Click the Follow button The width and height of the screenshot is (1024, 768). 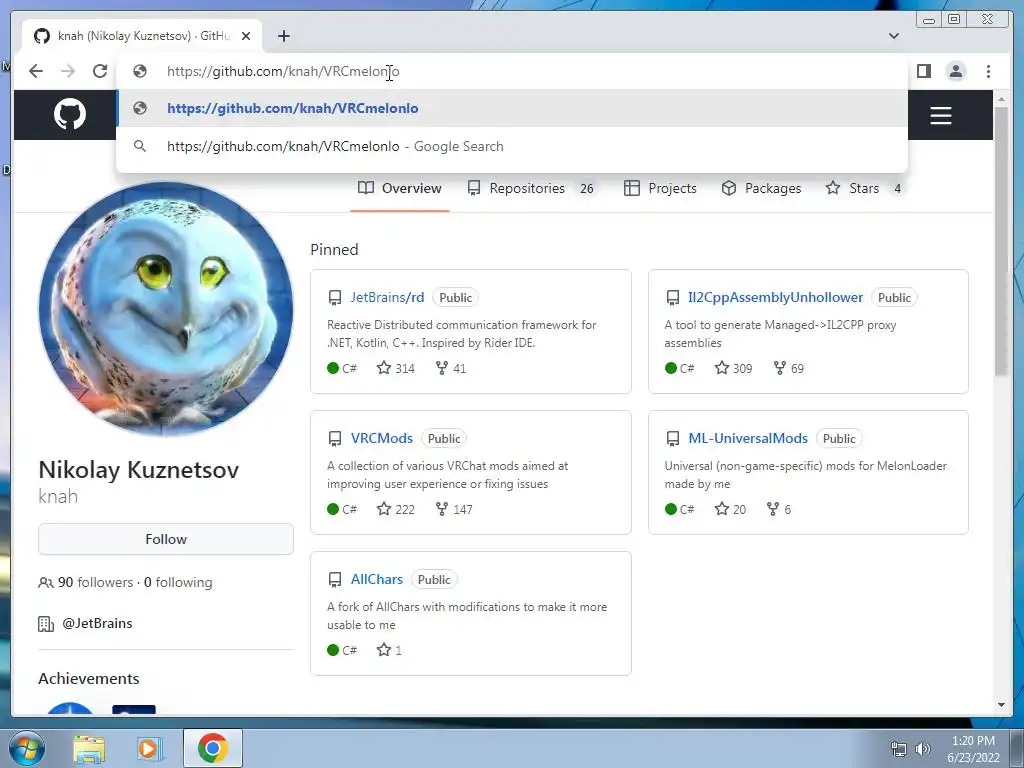[x=166, y=539]
